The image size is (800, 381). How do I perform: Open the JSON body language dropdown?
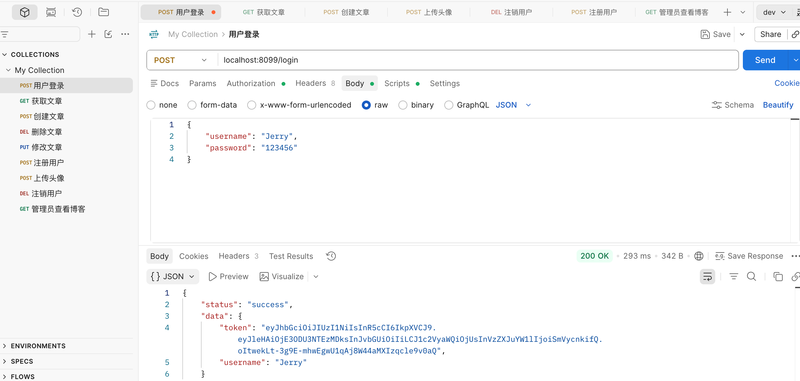tap(514, 105)
